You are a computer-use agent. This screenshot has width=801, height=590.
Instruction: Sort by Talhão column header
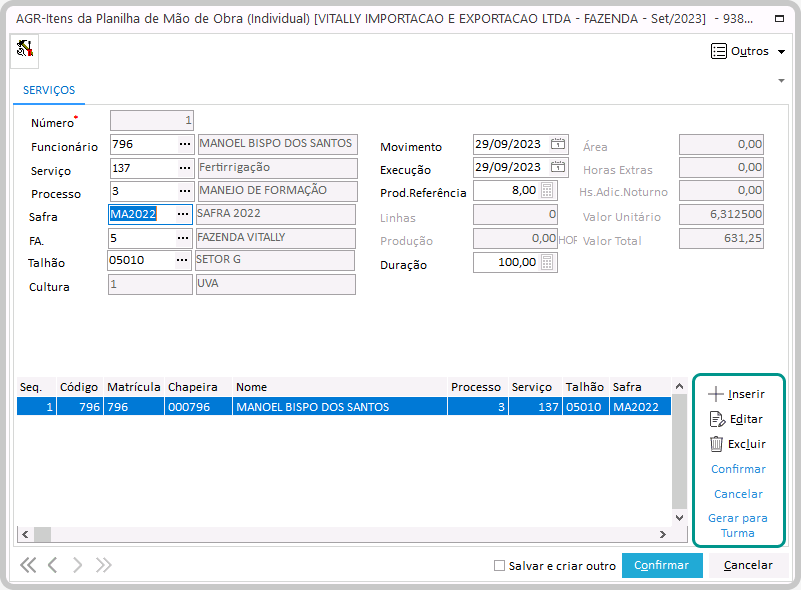[x=585, y=387]
